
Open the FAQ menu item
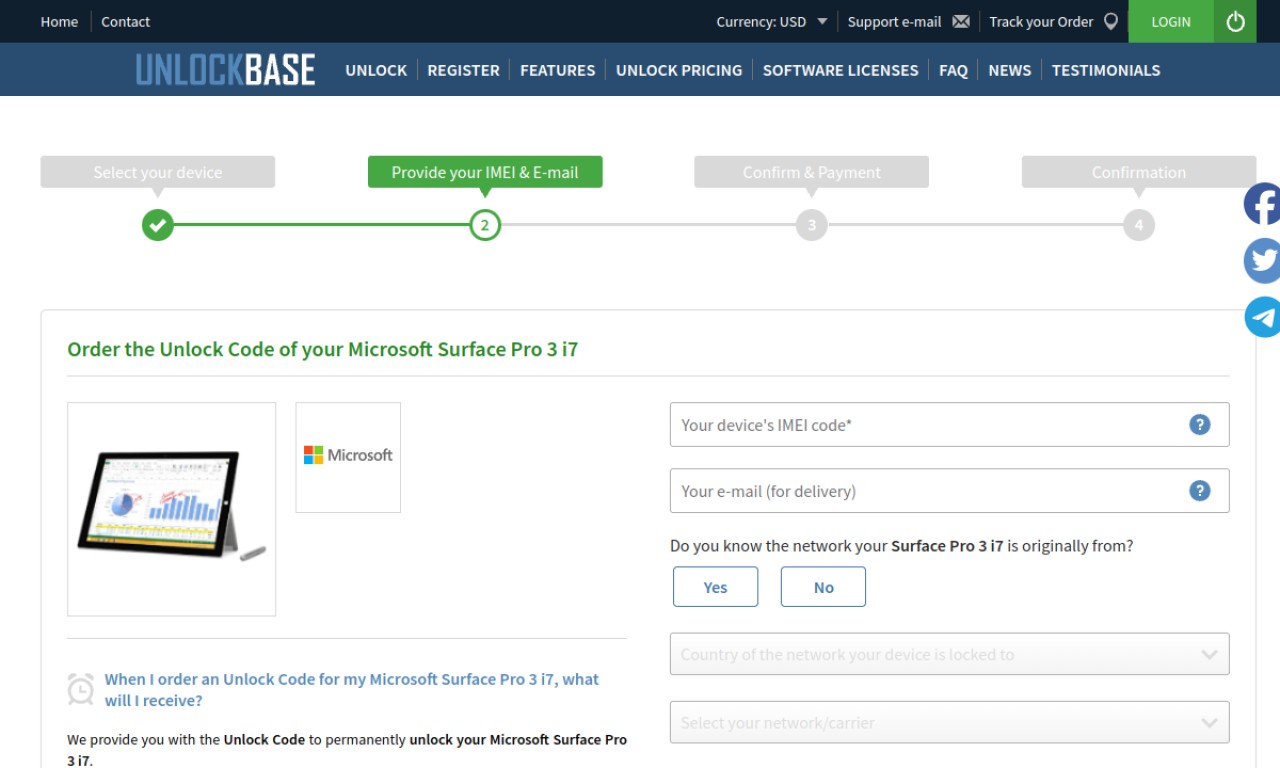(953, 70)
